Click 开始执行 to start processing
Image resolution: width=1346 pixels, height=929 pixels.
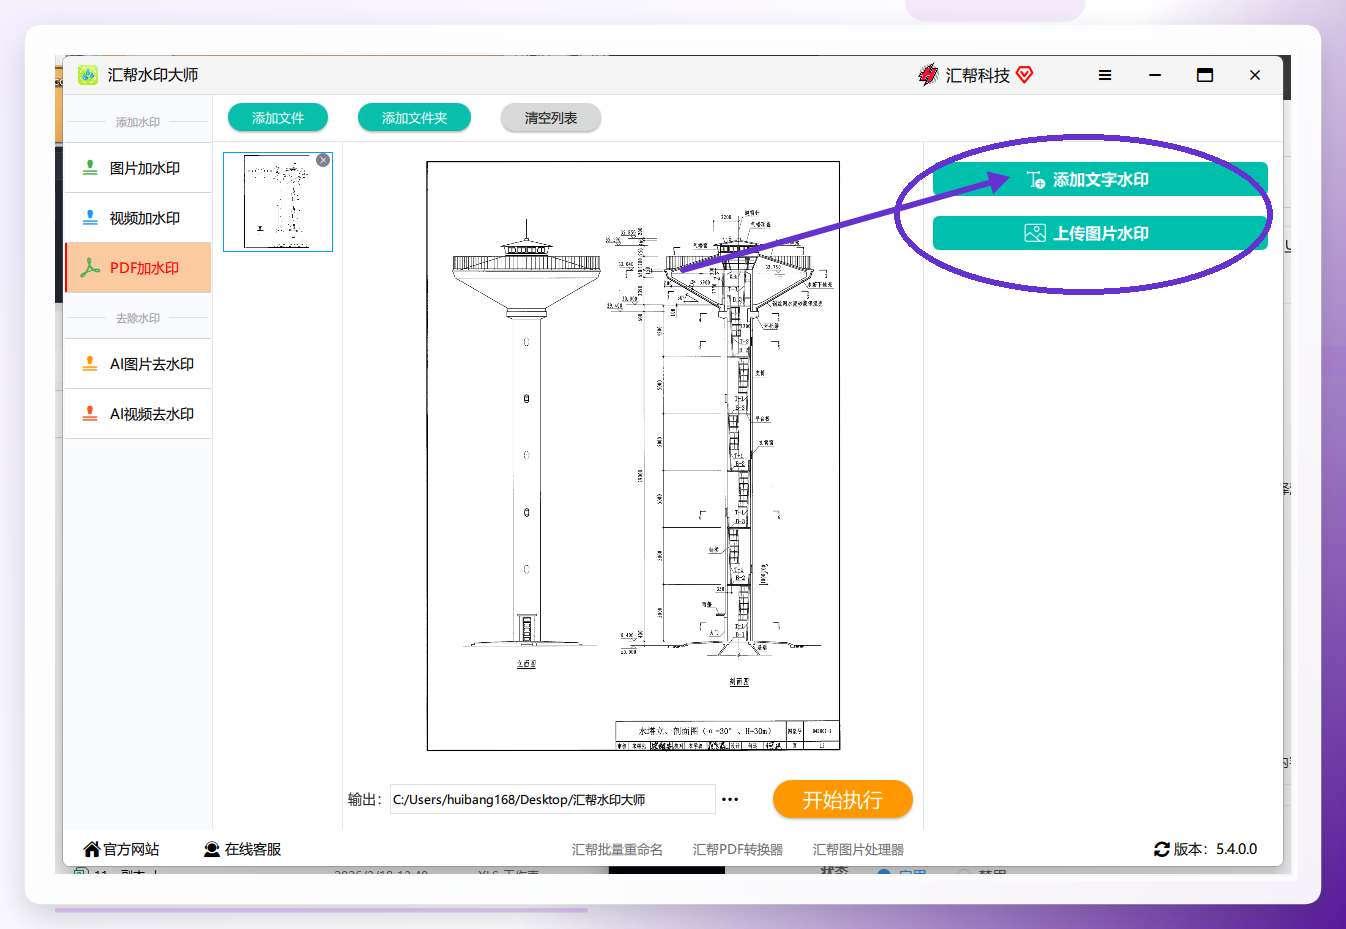pos(843,800)
